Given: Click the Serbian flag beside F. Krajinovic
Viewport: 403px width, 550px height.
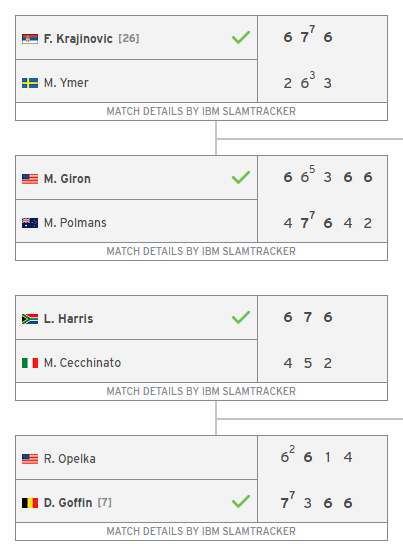Looking at the screenshot, I should [30, 39].
